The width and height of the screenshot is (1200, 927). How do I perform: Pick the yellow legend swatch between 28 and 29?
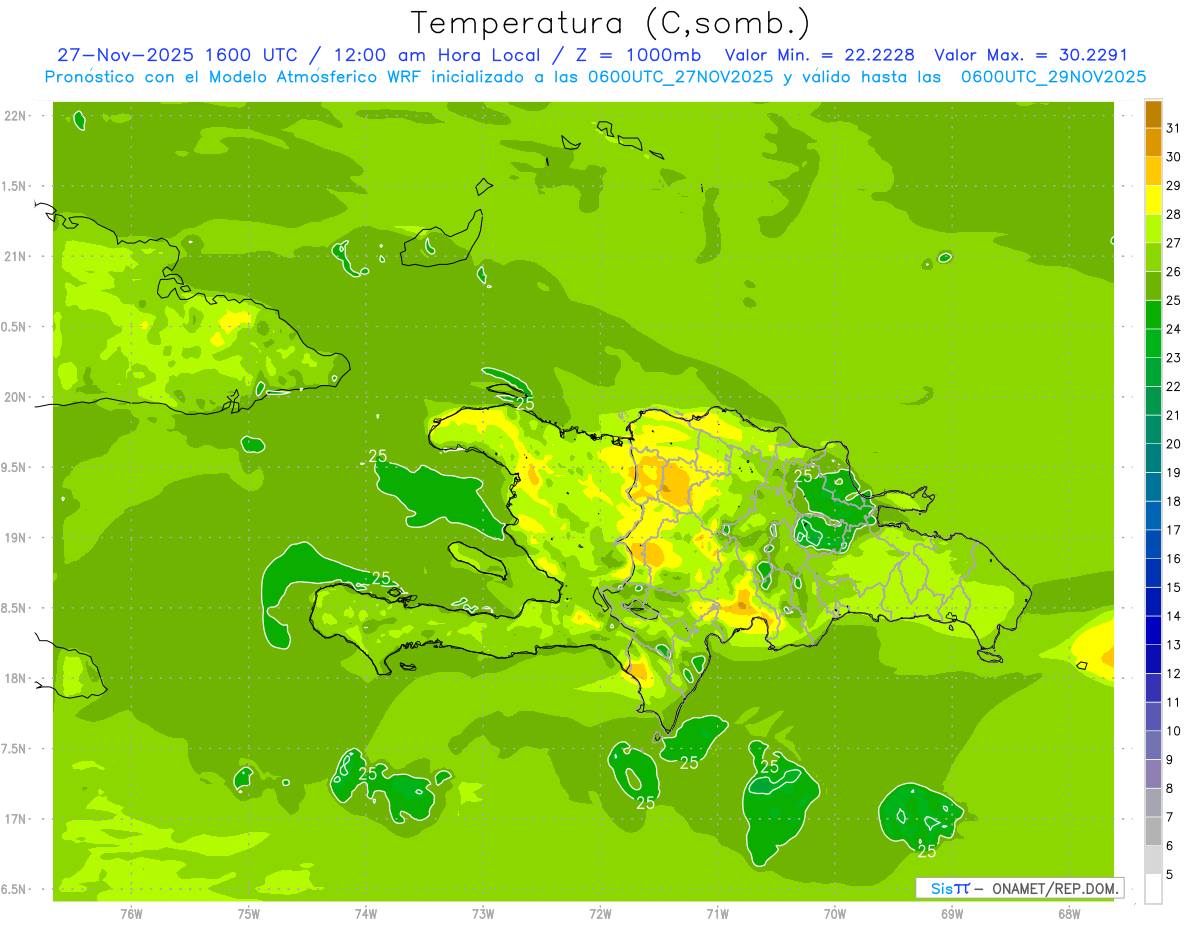1153,200
